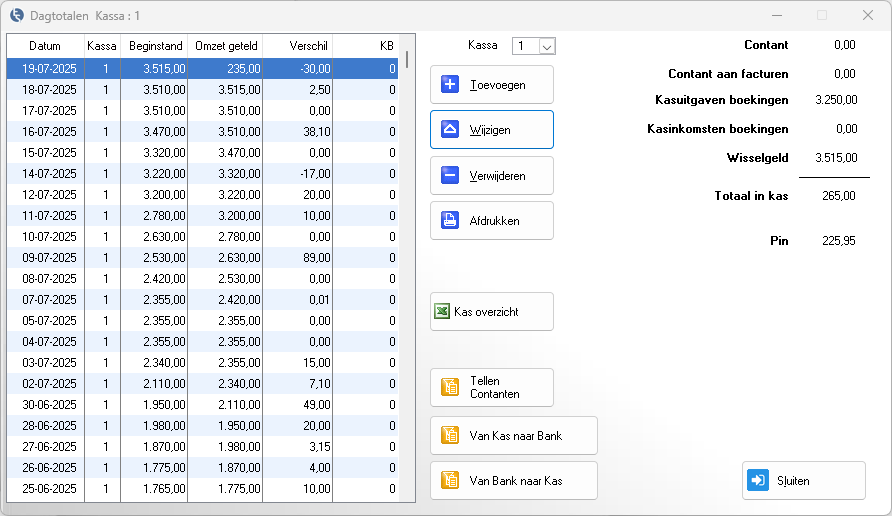The height and width of the screenshot is (516, 892).
Task: Open the Kas overzicht report
Action: coord(492,311)
